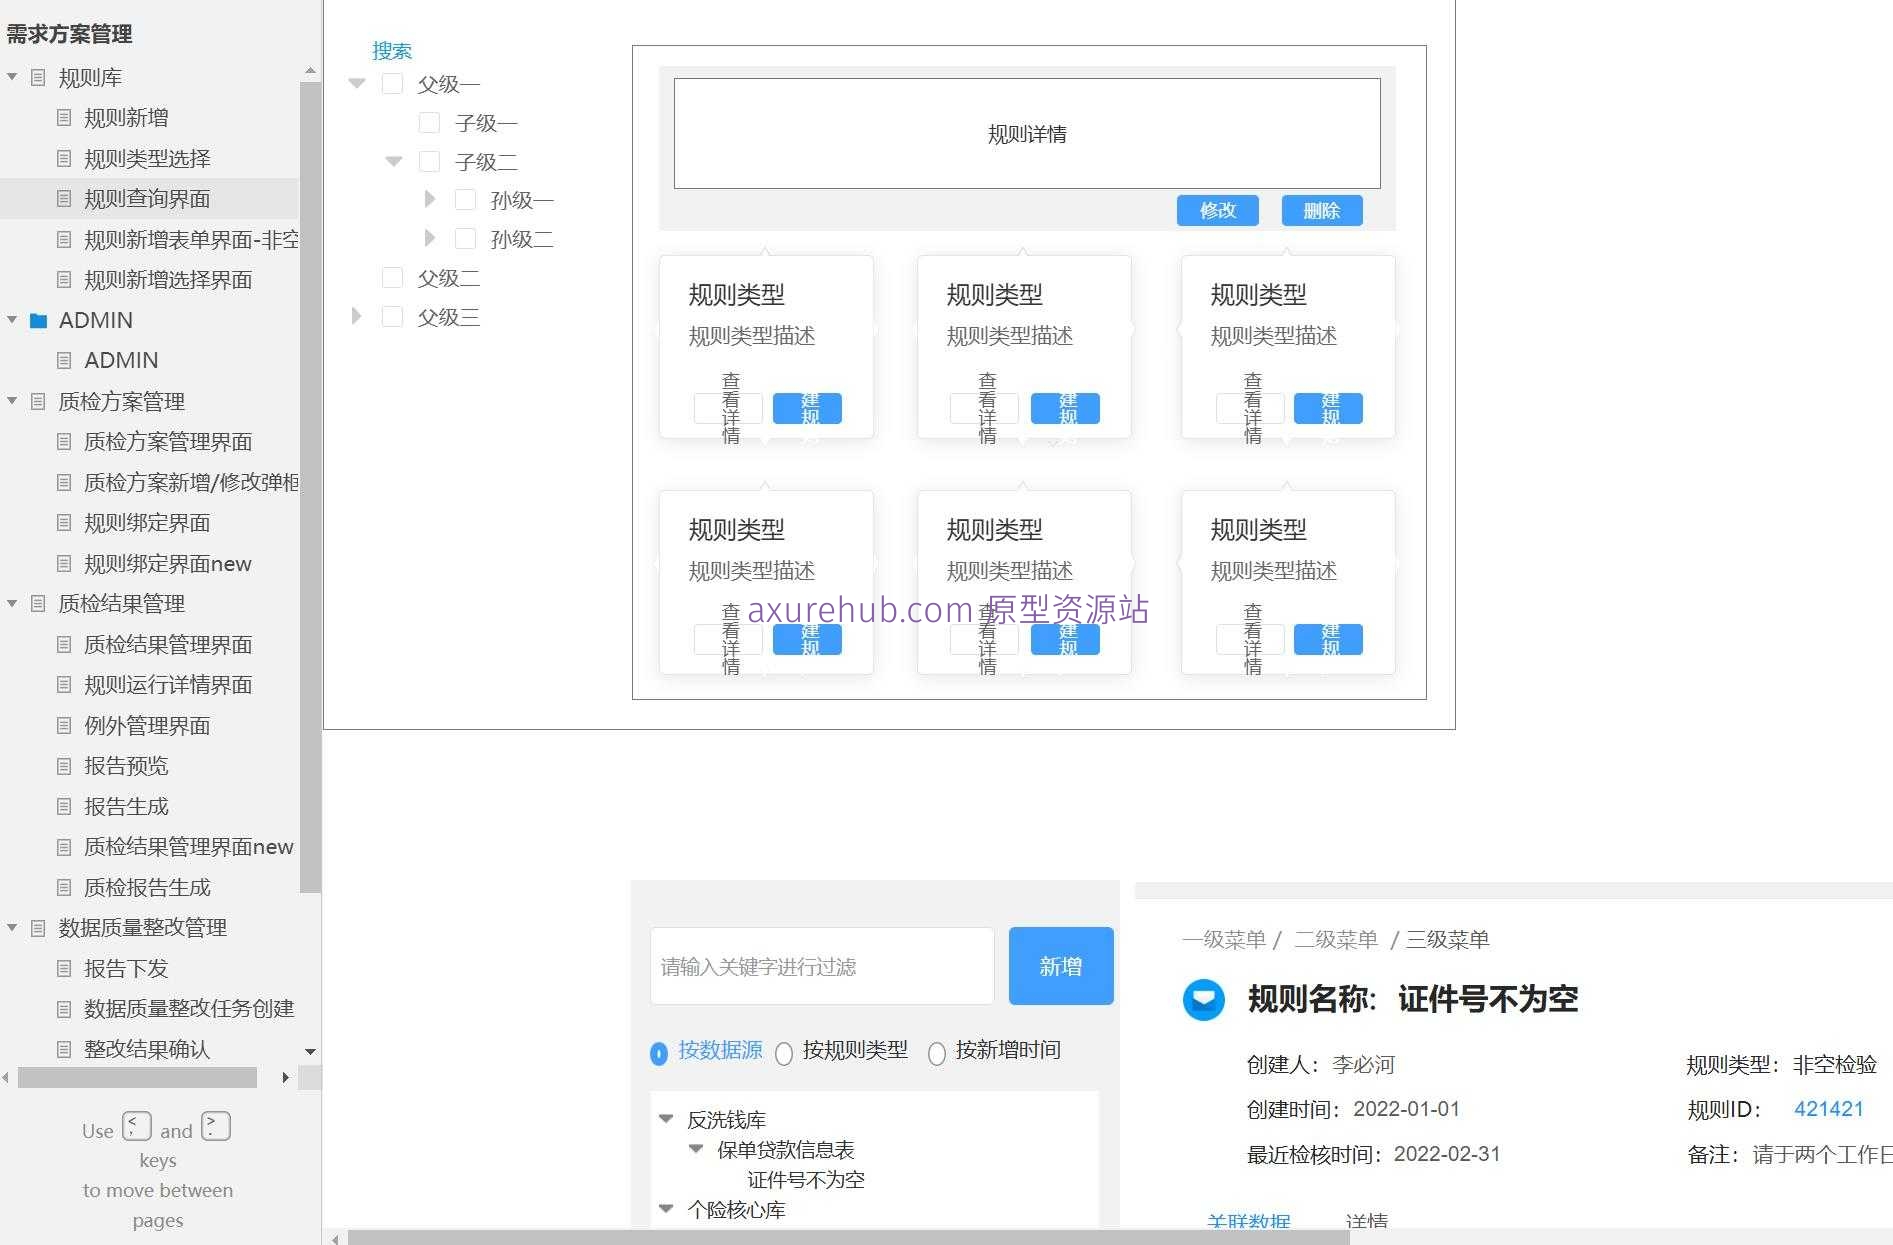Click the page icon beside 质检方案管理界面

[64, 442]
